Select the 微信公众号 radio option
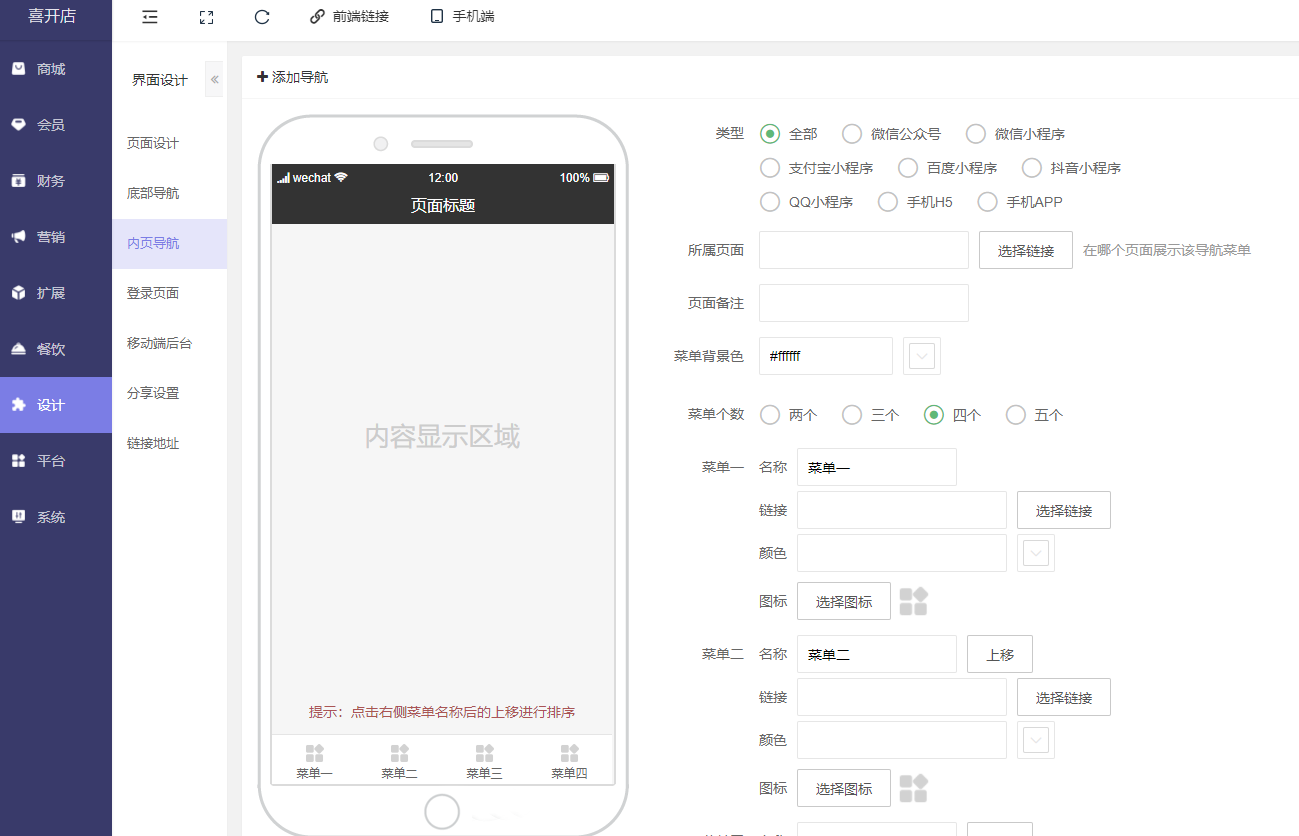 (852, 134)
